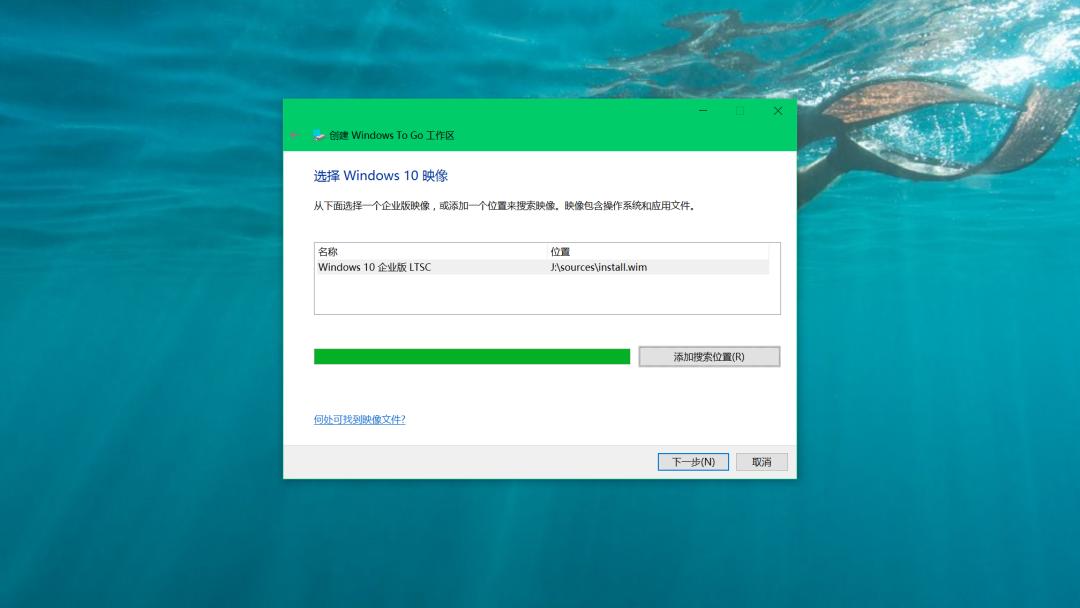Image resolution: width=1080 pixels, height=608 pixels.
Task: Open the 何处可找到映像文件? help link
Action: pyautogui.click(x=359, y=419)
